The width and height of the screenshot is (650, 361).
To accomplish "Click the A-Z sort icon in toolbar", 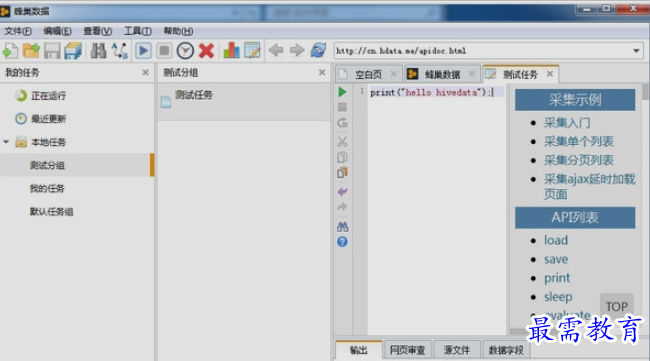I will coord(120,51).
